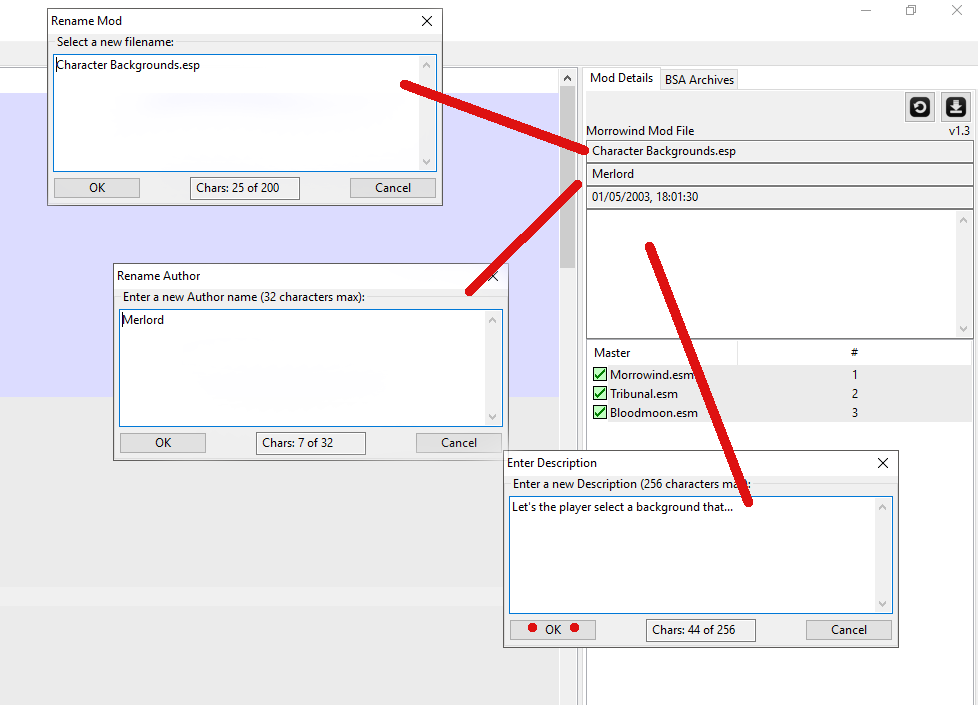Click the Master column header

[x=661, y=353]
